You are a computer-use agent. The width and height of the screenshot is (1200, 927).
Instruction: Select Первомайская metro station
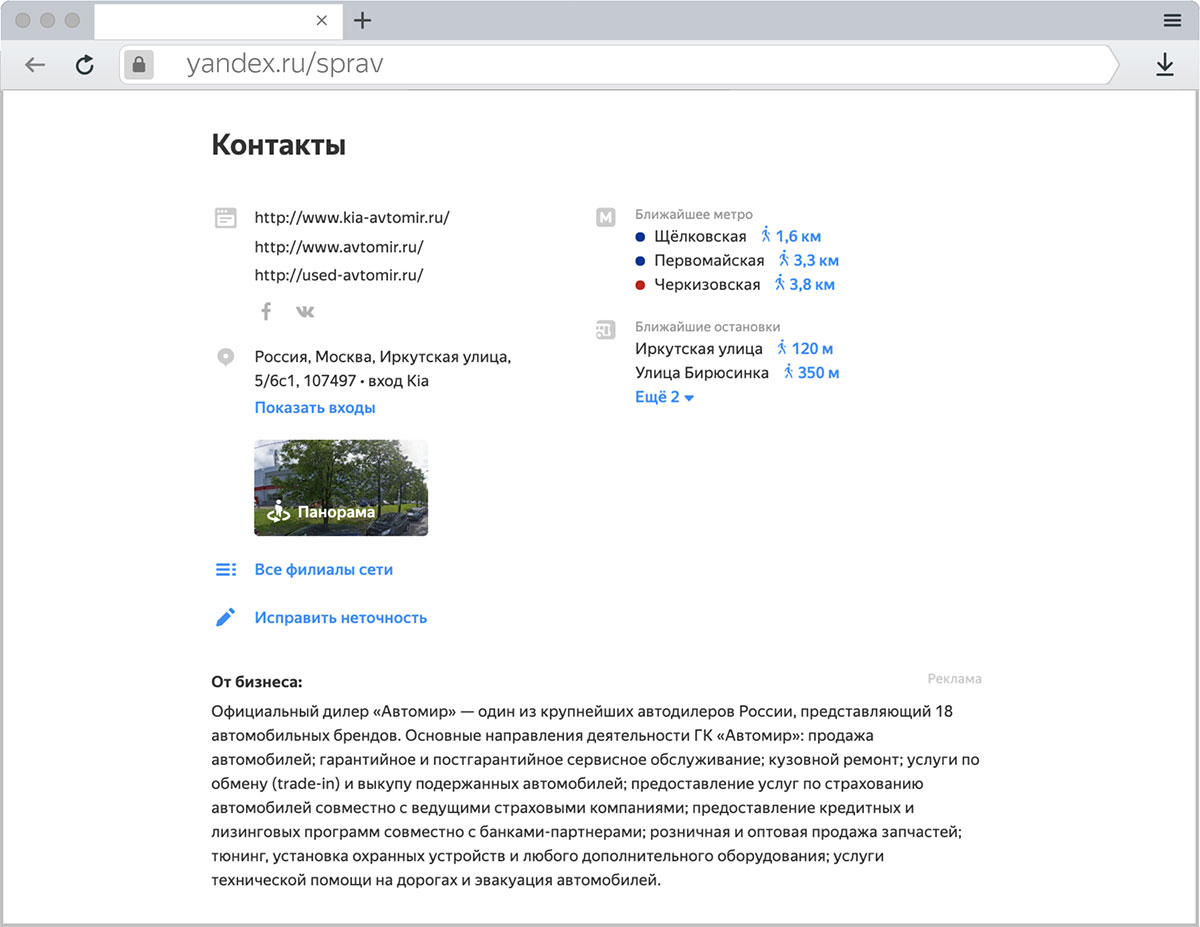coord(709,261)
